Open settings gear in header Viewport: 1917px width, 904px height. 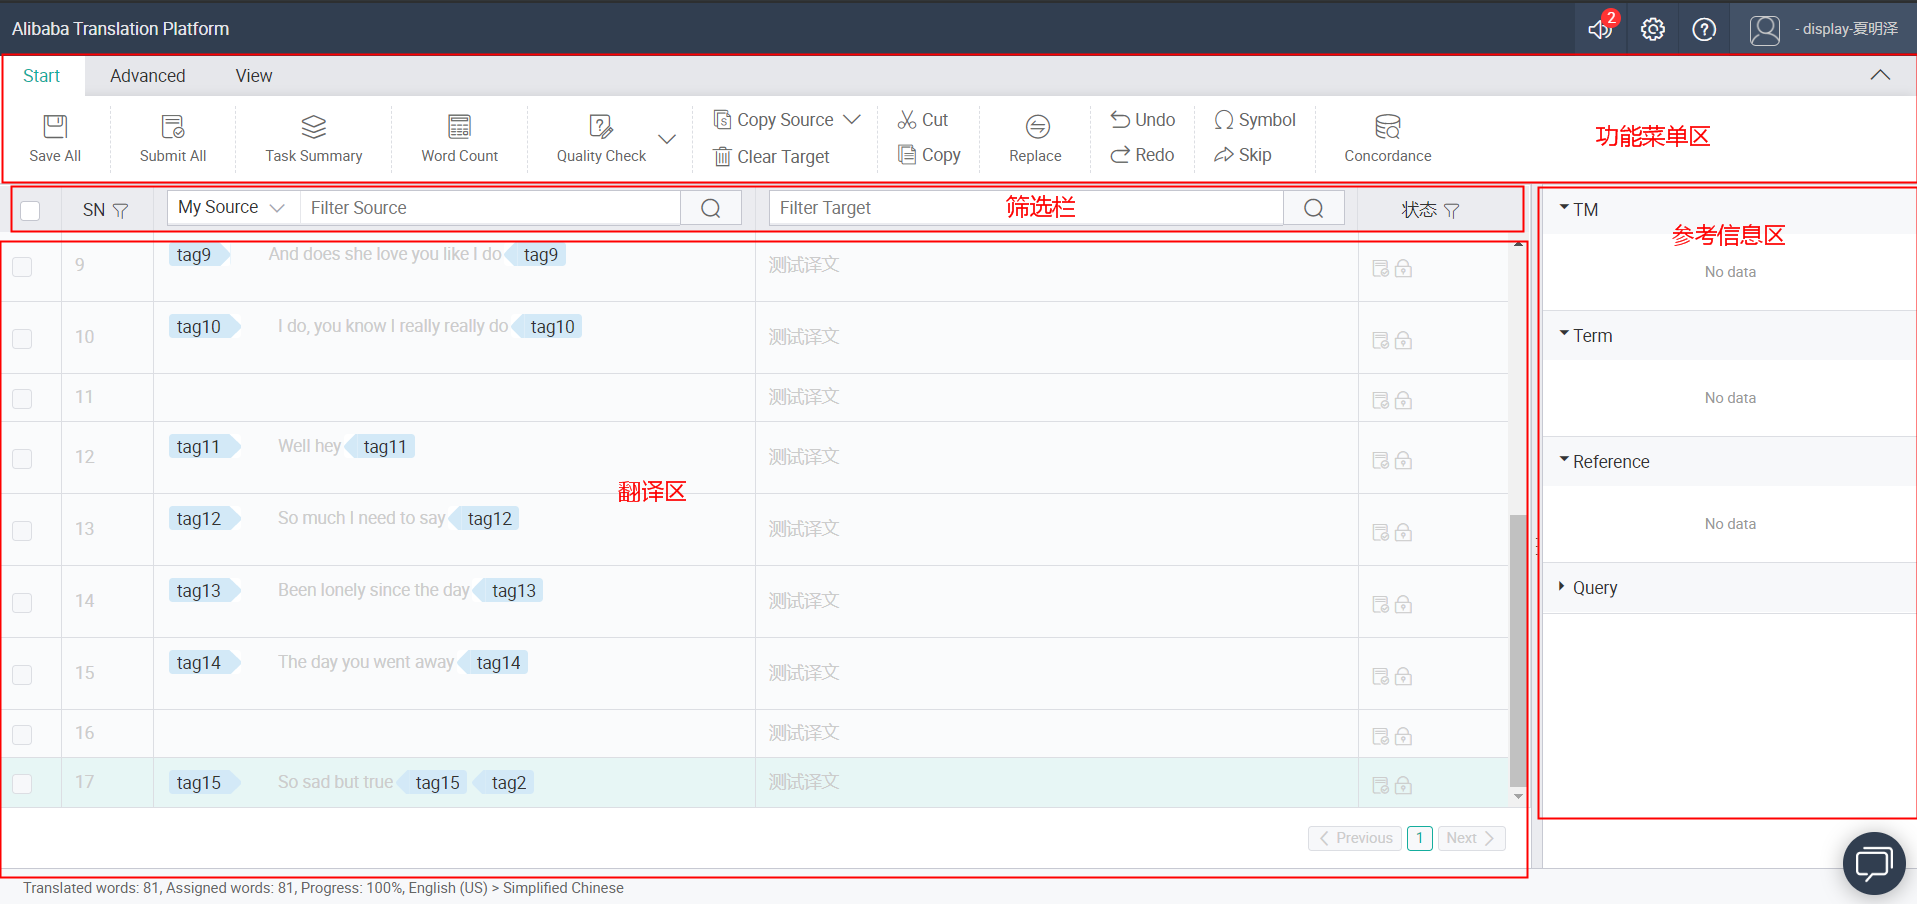click(1653, 29)
